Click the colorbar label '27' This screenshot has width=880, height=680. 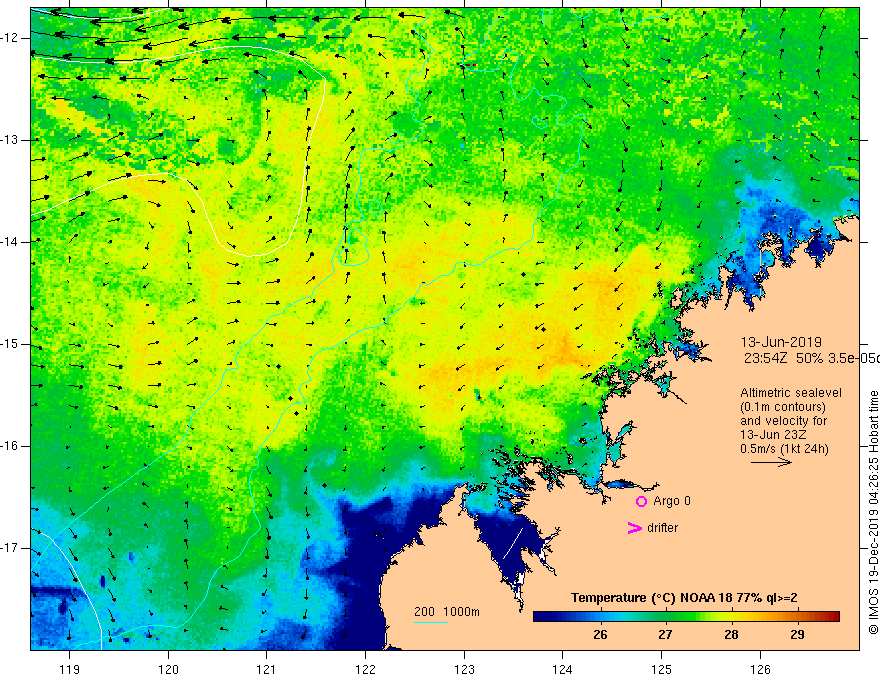click(666, 635)
